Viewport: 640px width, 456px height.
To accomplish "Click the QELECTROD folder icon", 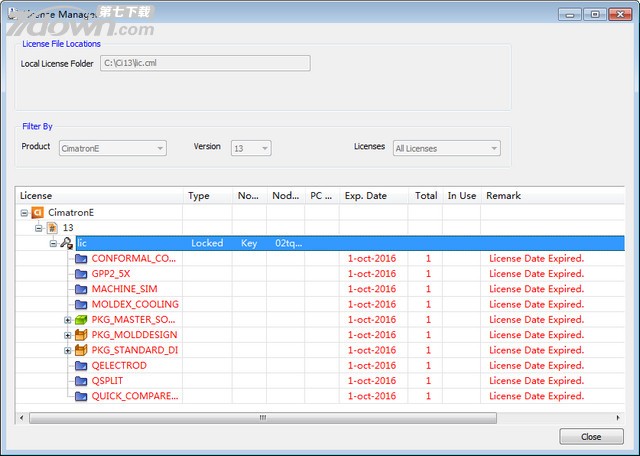I will [x=81, y=366].
